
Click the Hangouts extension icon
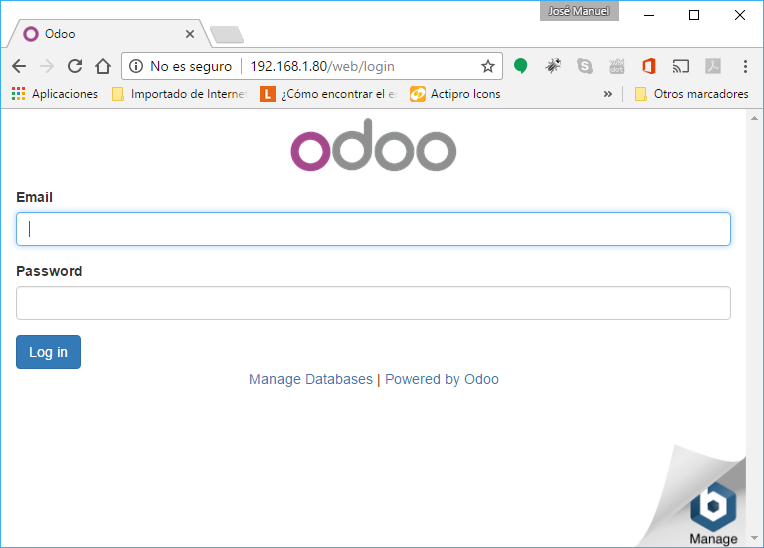520,67
